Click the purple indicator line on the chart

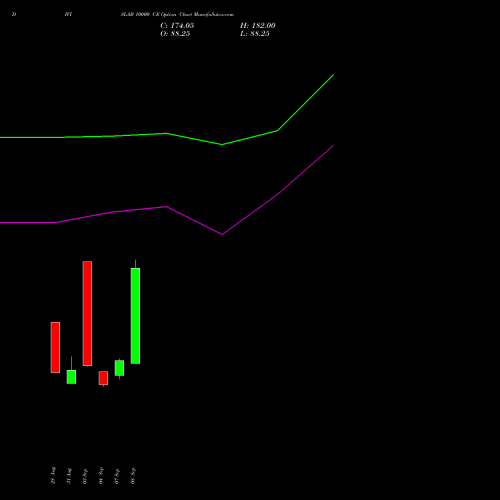(166, 207)
